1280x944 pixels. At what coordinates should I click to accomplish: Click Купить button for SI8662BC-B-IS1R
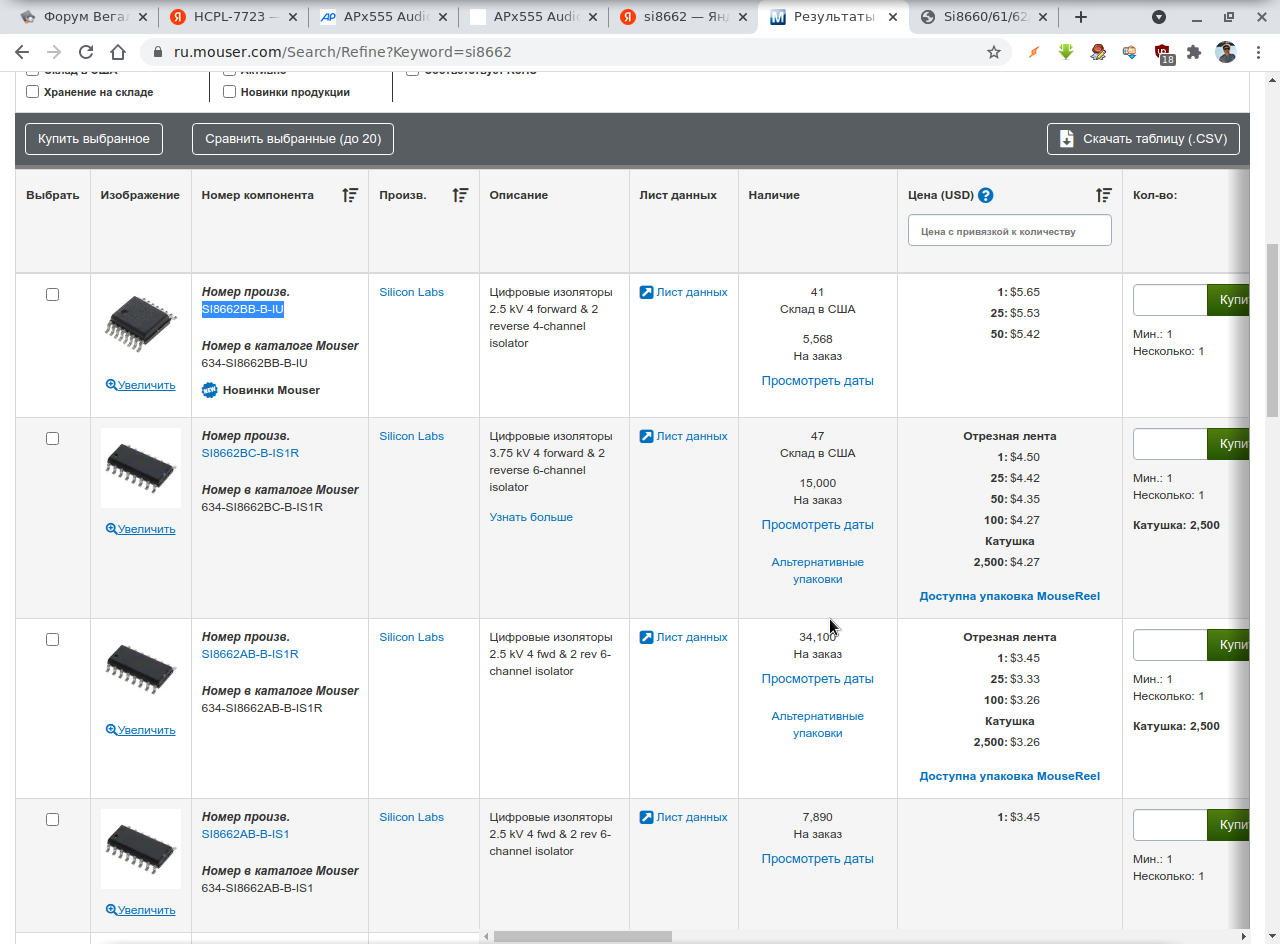click(1228, 444)
